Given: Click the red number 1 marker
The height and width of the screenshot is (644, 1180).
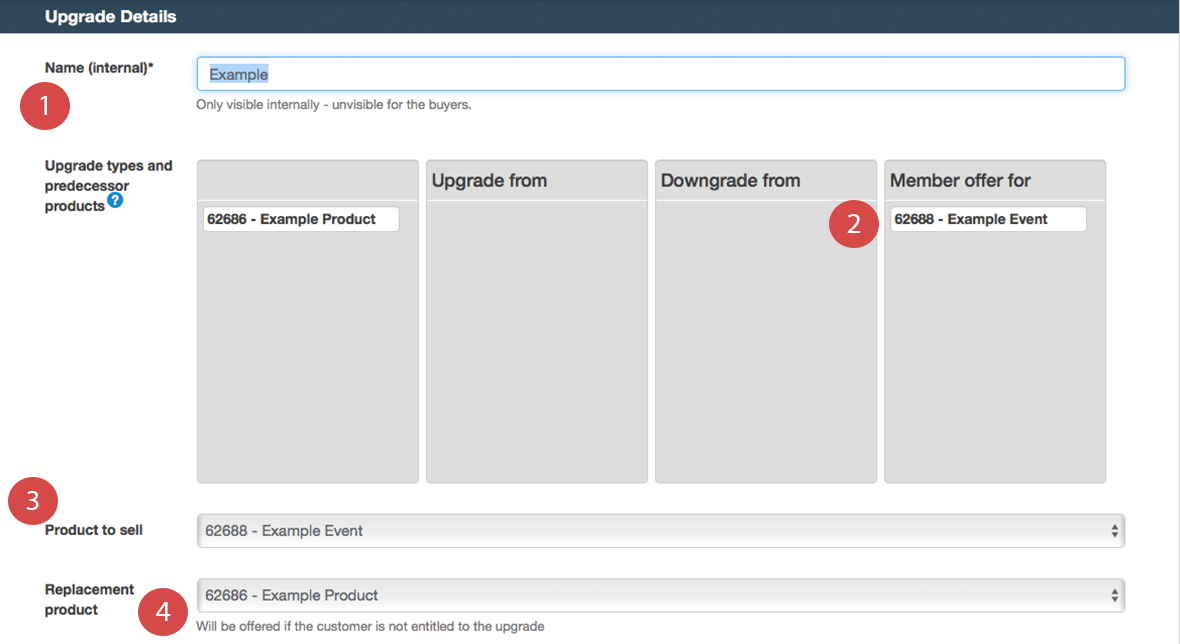Looking at the screenshot, I should 45,106.
